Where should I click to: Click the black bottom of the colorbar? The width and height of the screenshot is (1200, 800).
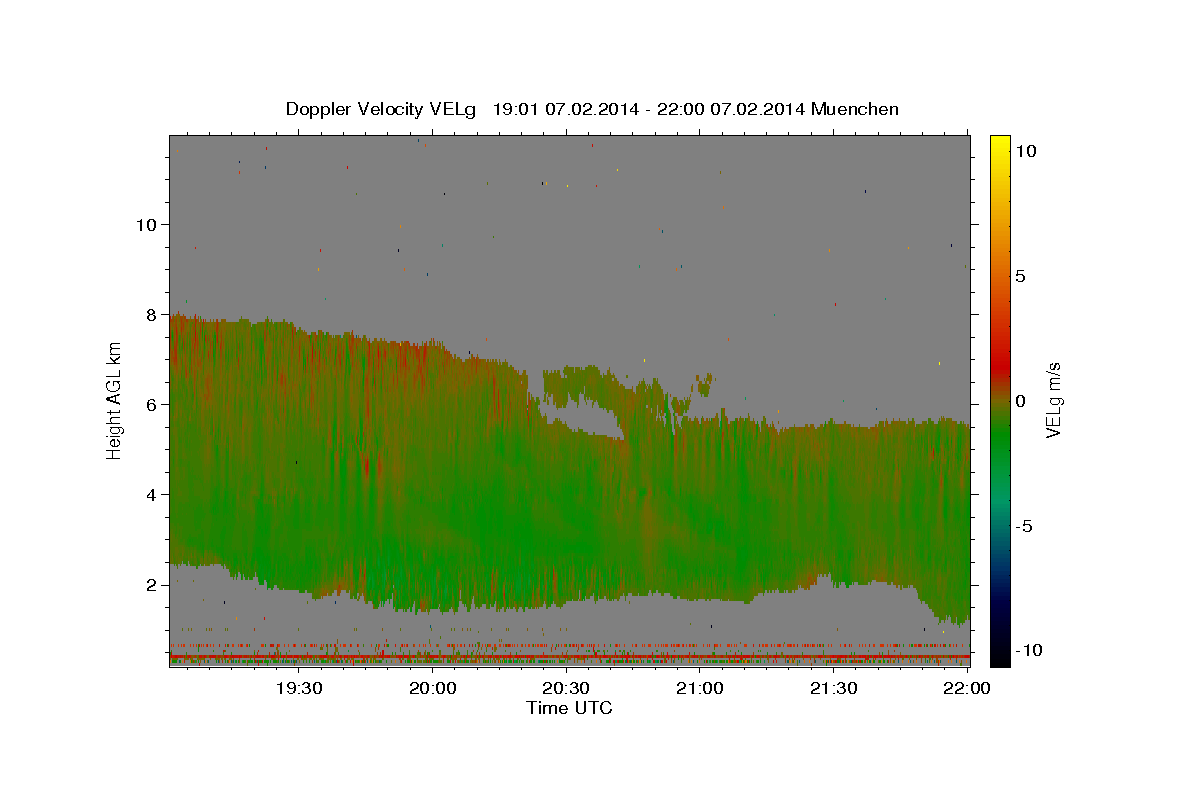(1000, 655)
